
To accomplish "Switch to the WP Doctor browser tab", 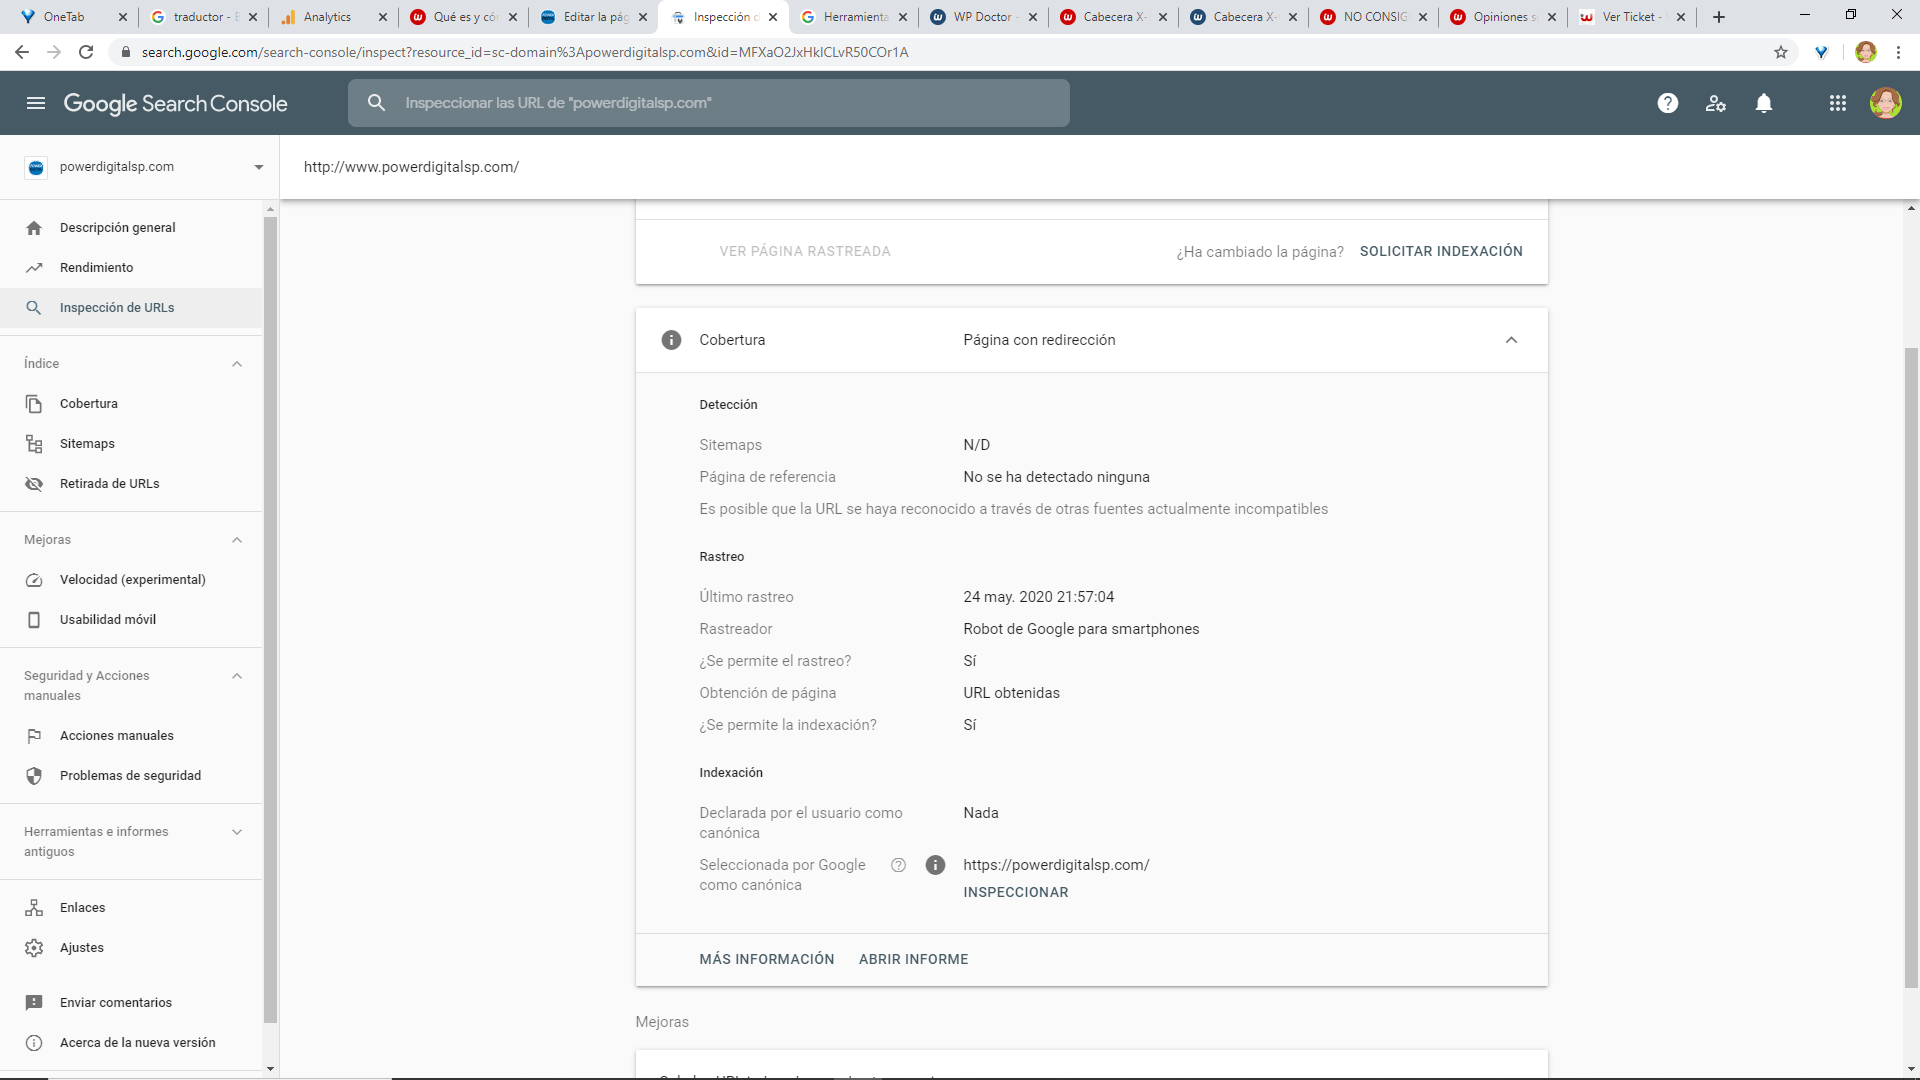I will [x=982, y=17].
